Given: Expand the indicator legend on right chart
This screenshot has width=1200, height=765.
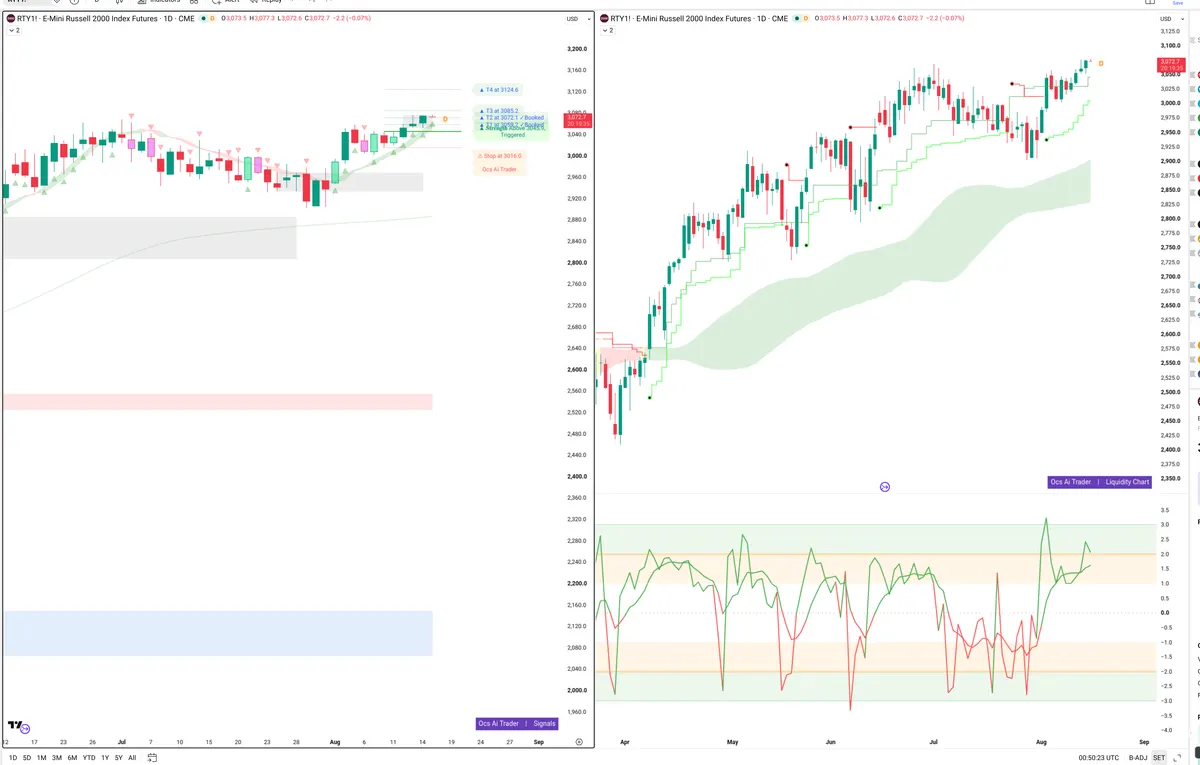Looking at the screenshot, I should click(607, 31).
